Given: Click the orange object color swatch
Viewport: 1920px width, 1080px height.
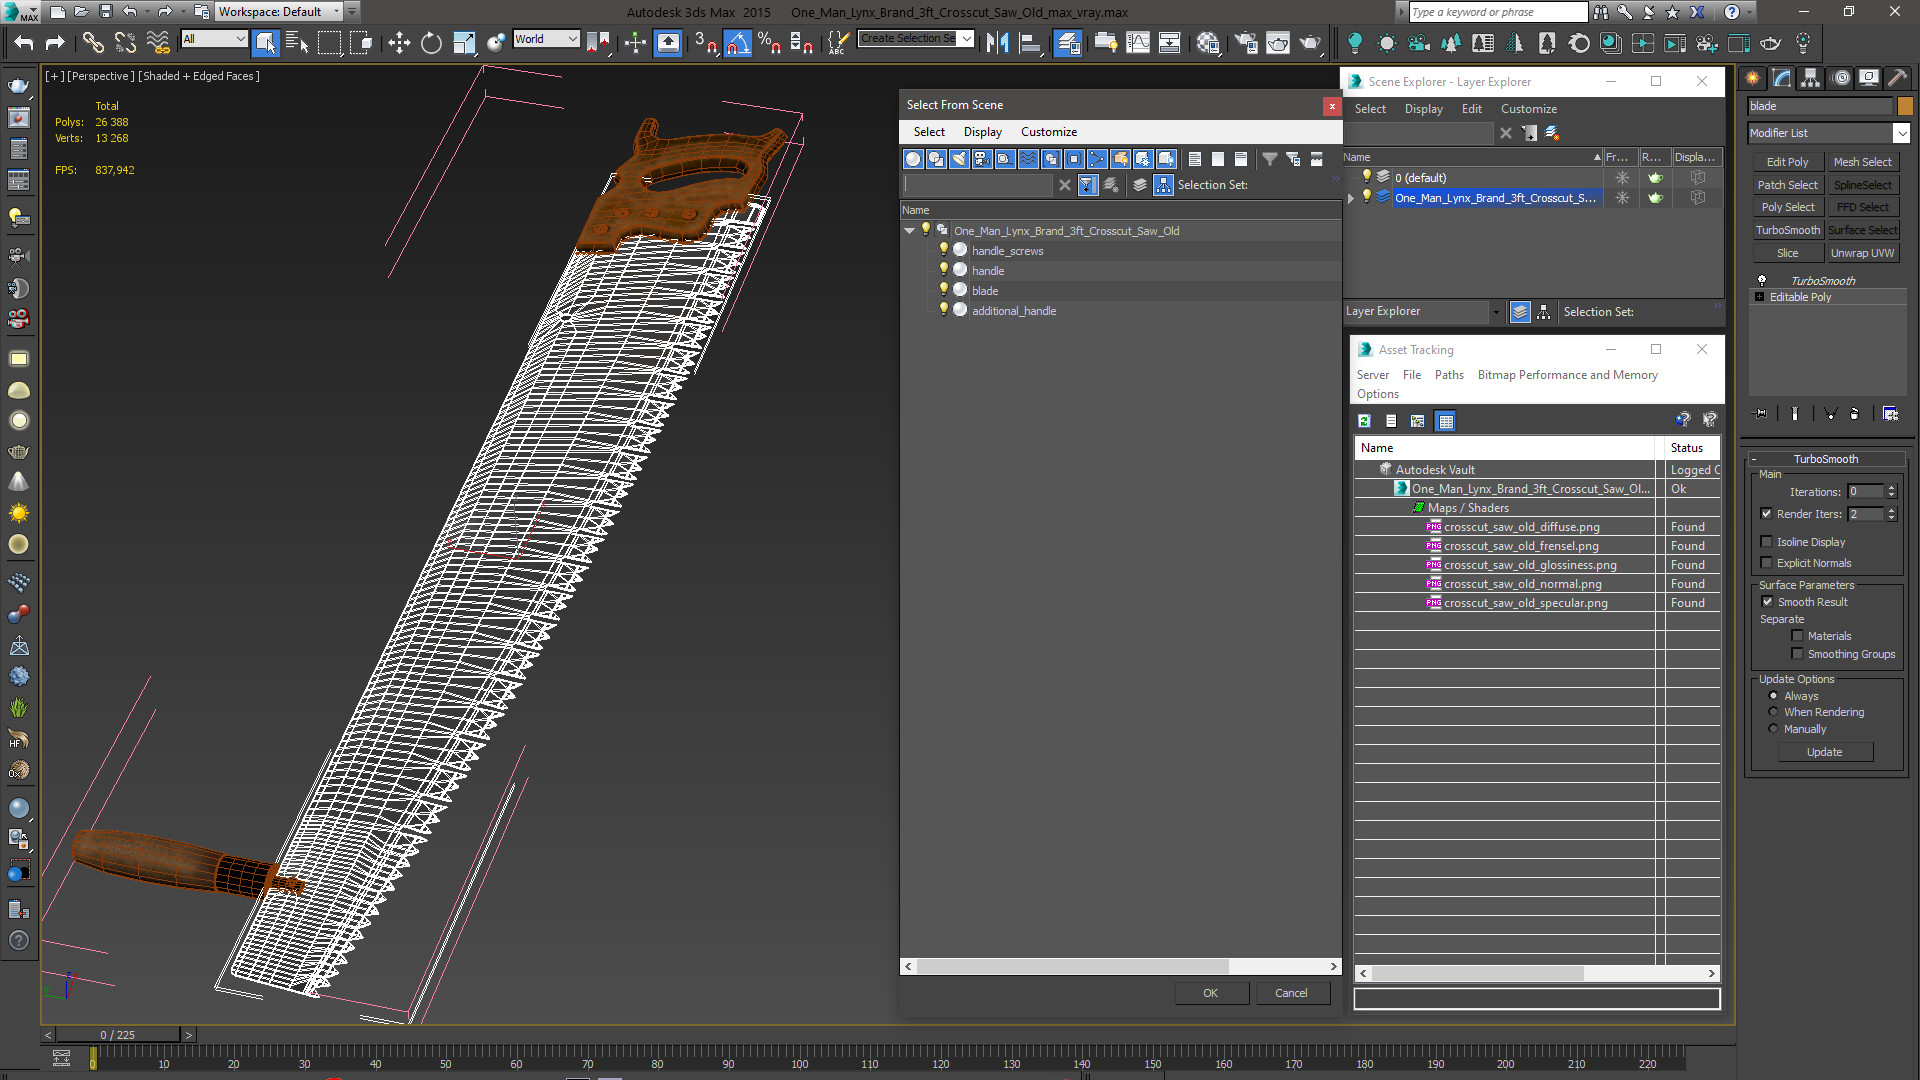Looking at the screenshot, I should (1905, 106).
